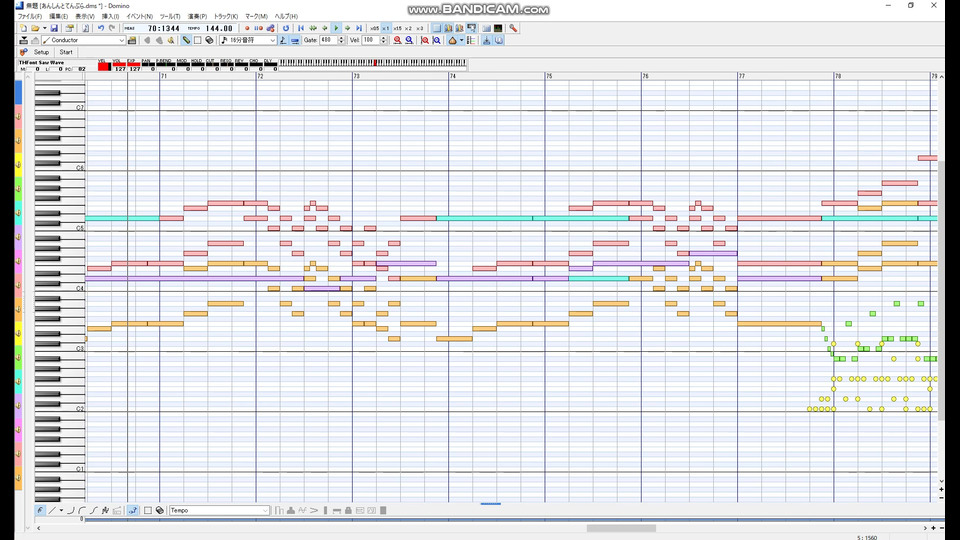This screenshot has width=960, height=540.
Task: Undo the last edit
Action: 100,28
